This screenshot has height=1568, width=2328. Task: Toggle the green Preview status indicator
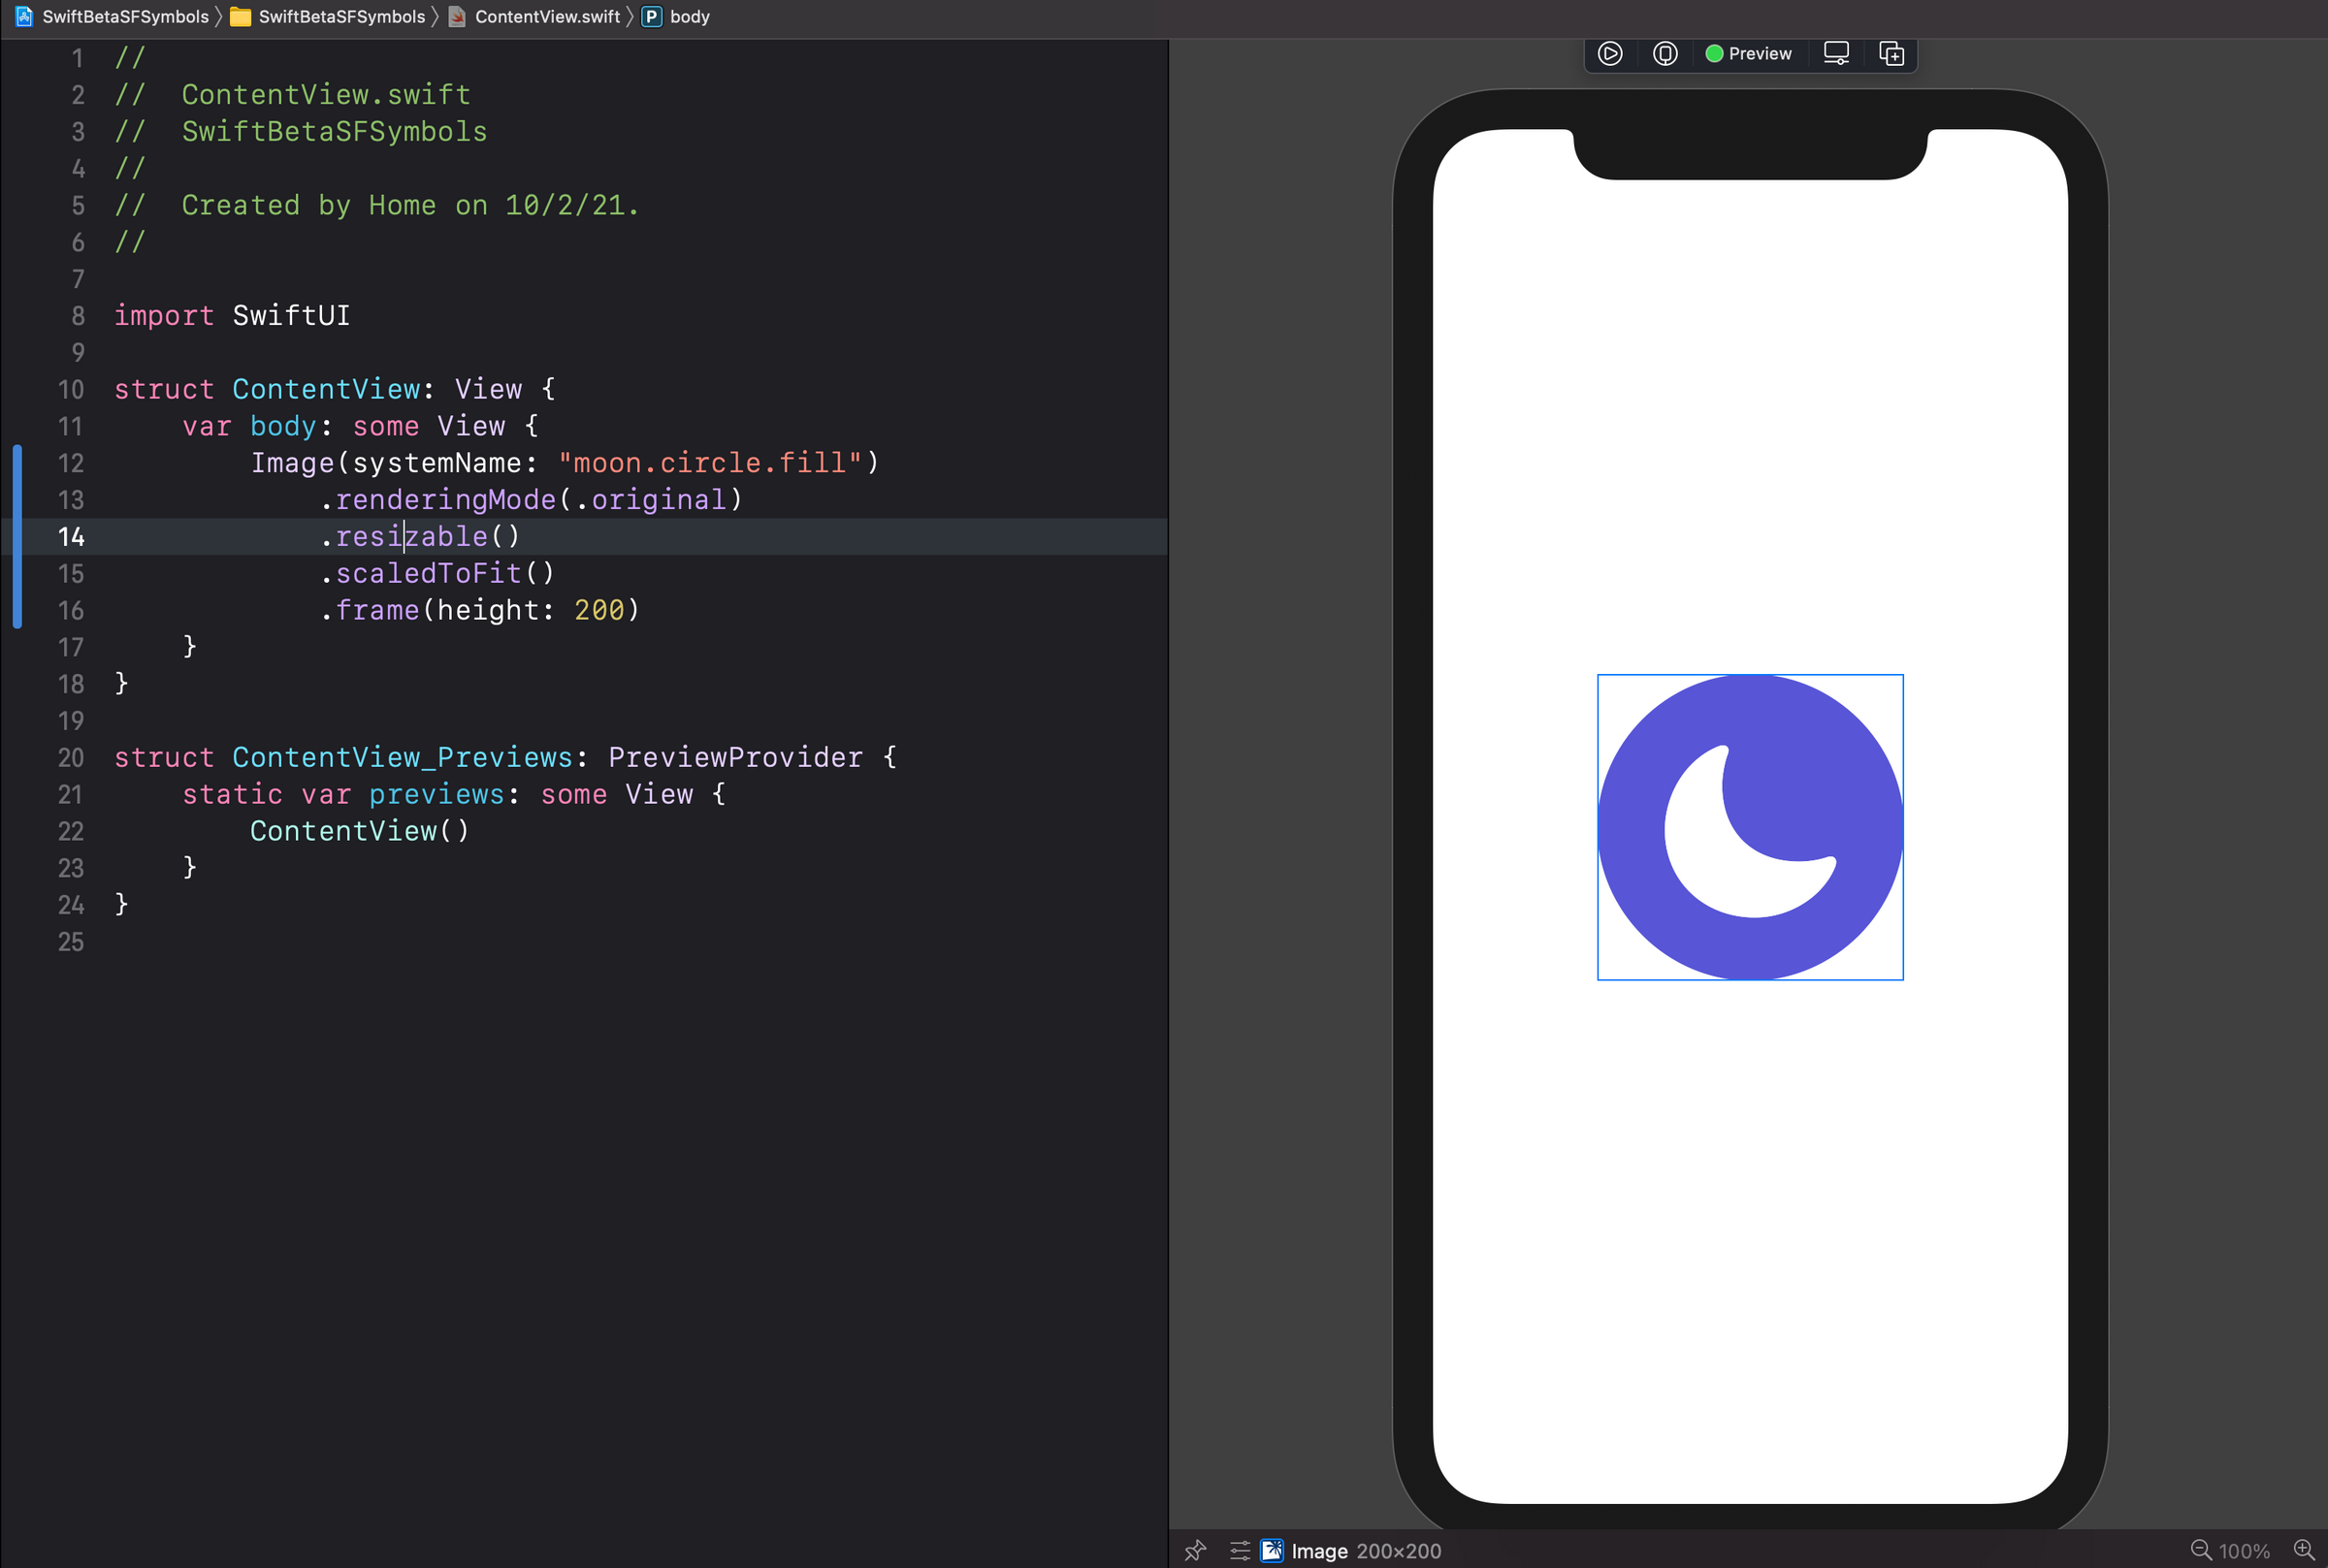coord(1715,53)
